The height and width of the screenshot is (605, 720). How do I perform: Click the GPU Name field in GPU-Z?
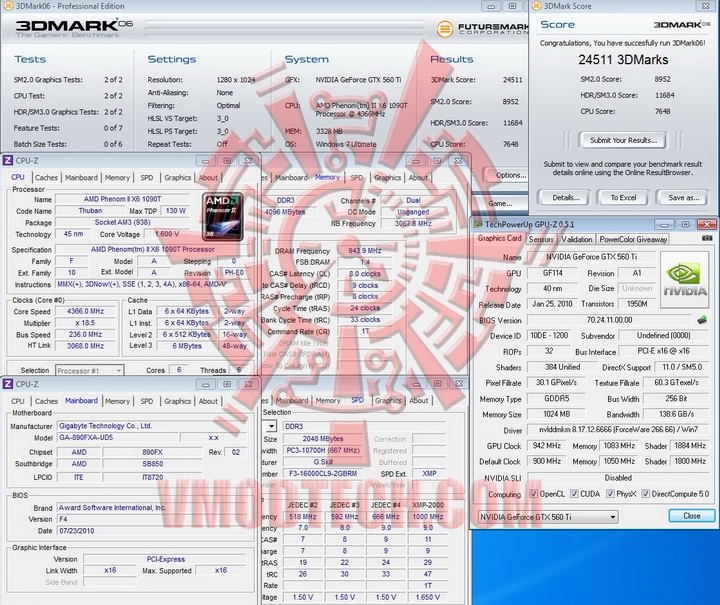pyautogui.click(x=591, y=257)
